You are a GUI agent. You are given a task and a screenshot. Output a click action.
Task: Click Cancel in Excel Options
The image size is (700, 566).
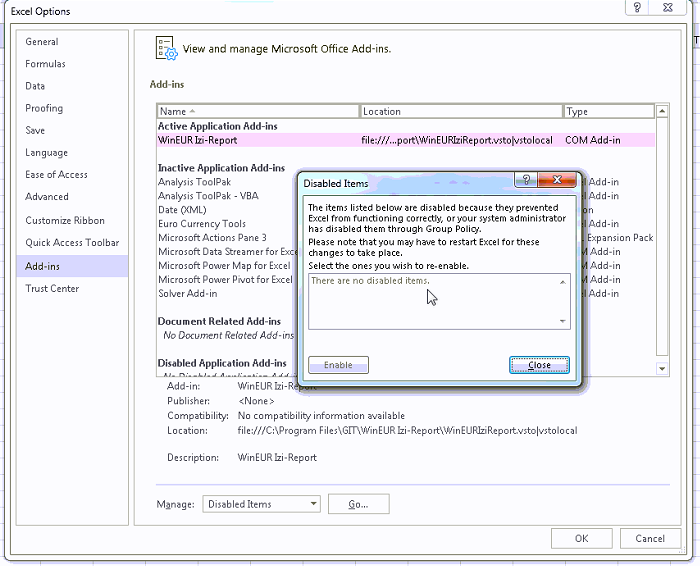tap(650, 538)
